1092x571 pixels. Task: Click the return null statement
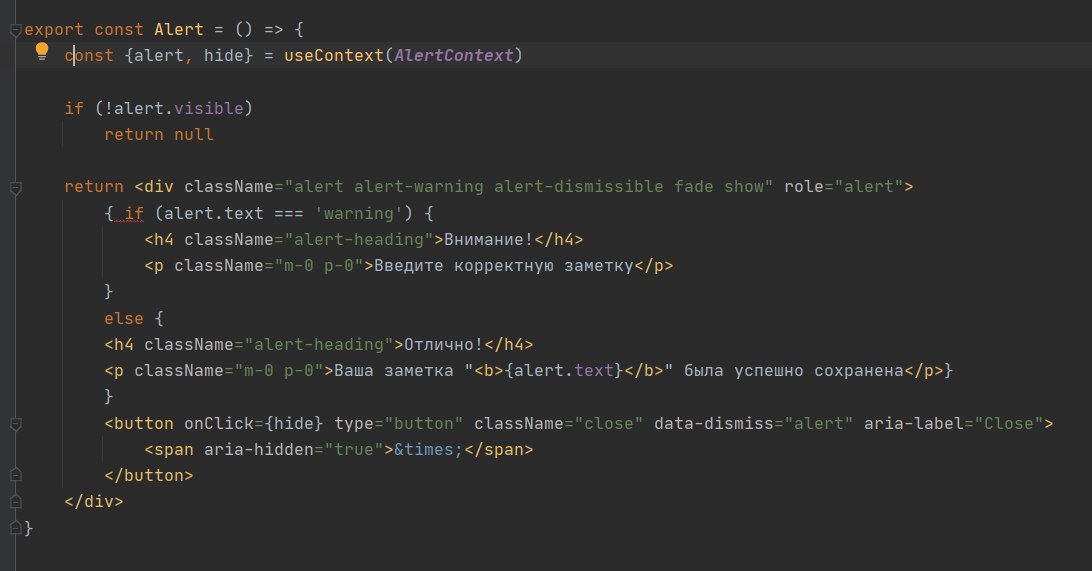click(159, 134)
